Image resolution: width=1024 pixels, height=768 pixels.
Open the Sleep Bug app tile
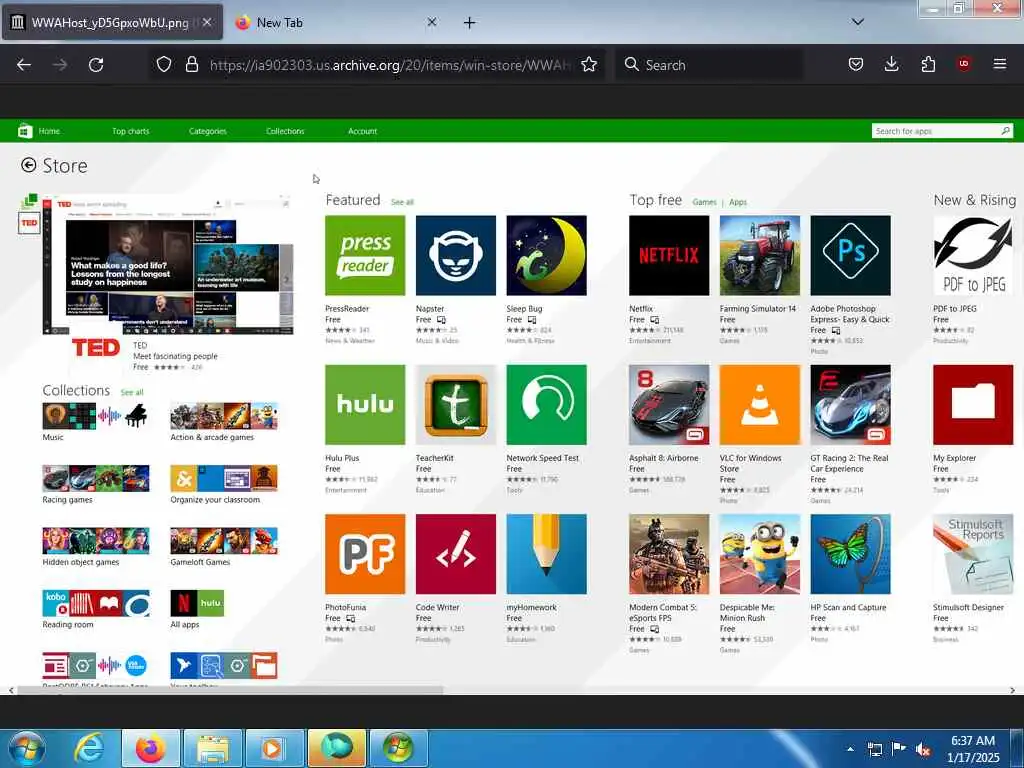(546, 255)
